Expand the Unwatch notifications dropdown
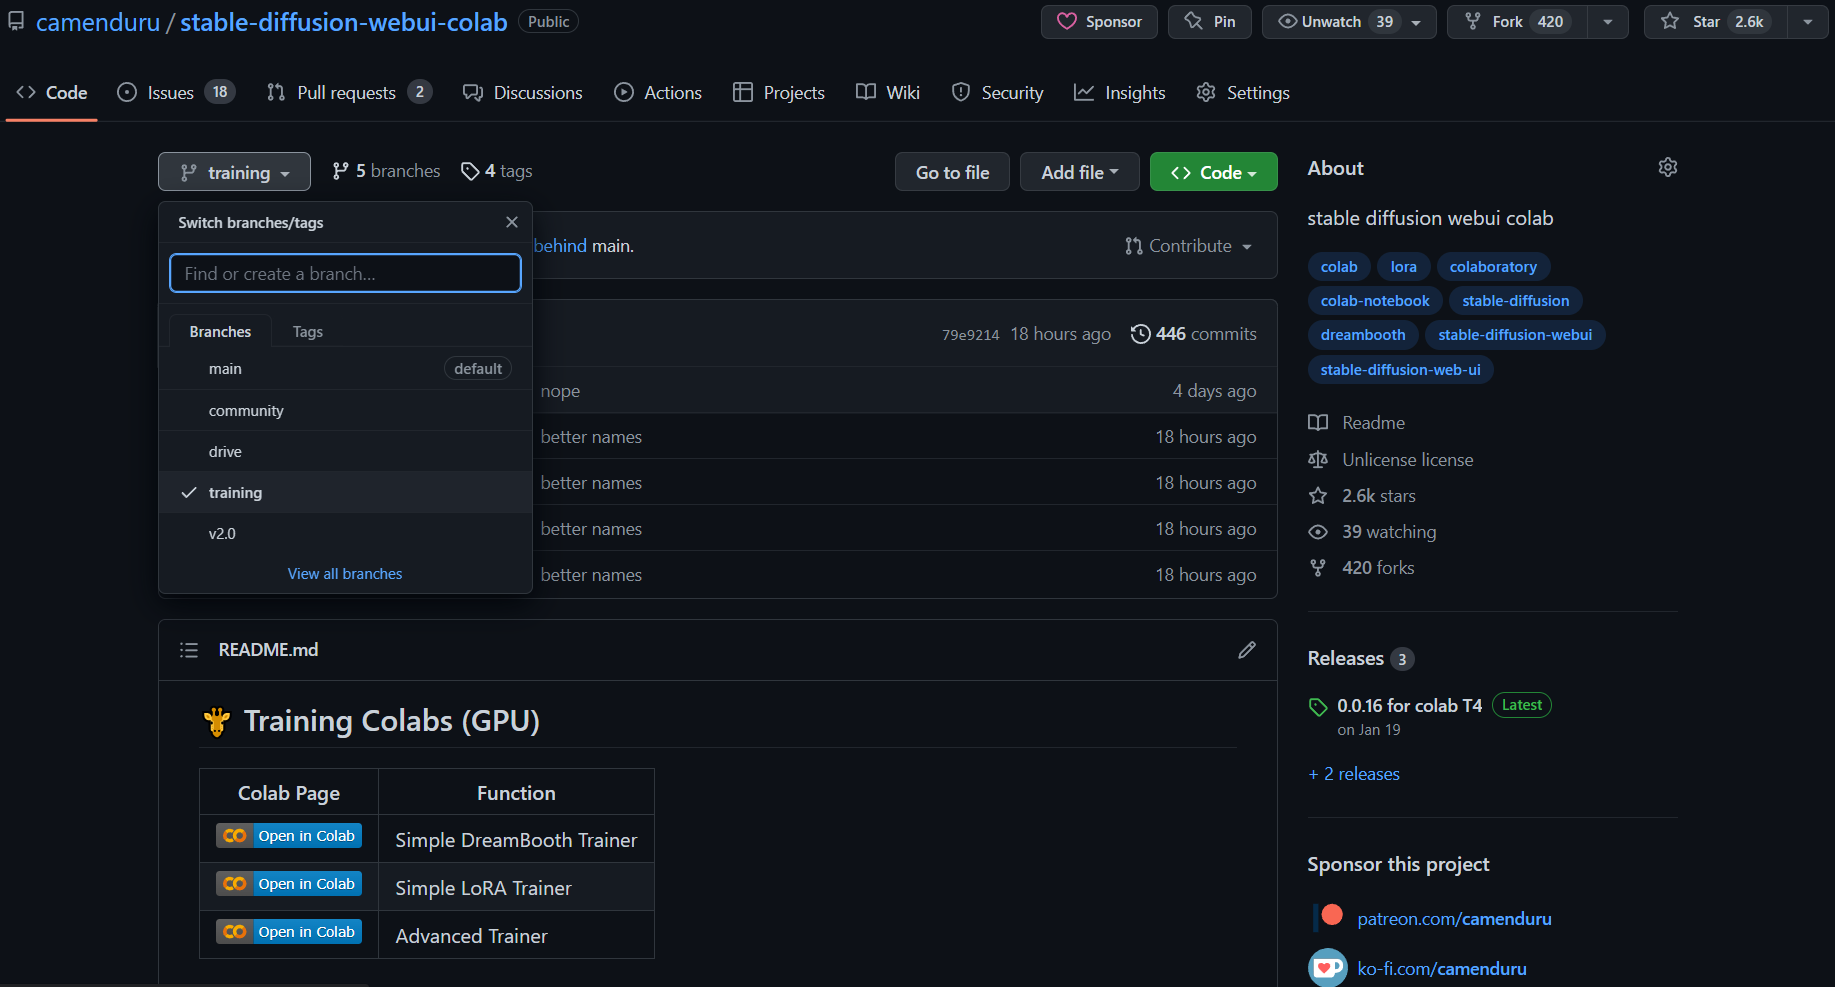The height and width of the screenshot is (987, 1835). coord(1416,22)
